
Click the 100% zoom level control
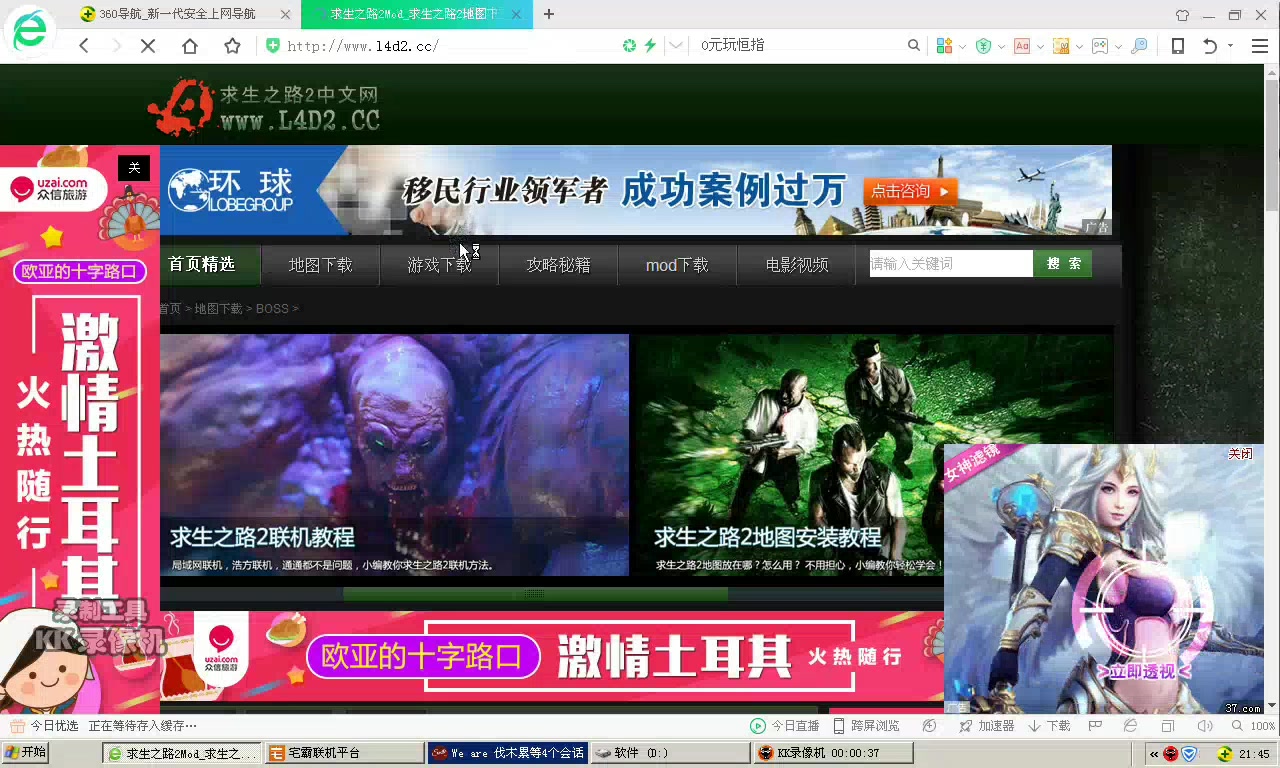click(1254, 726)
